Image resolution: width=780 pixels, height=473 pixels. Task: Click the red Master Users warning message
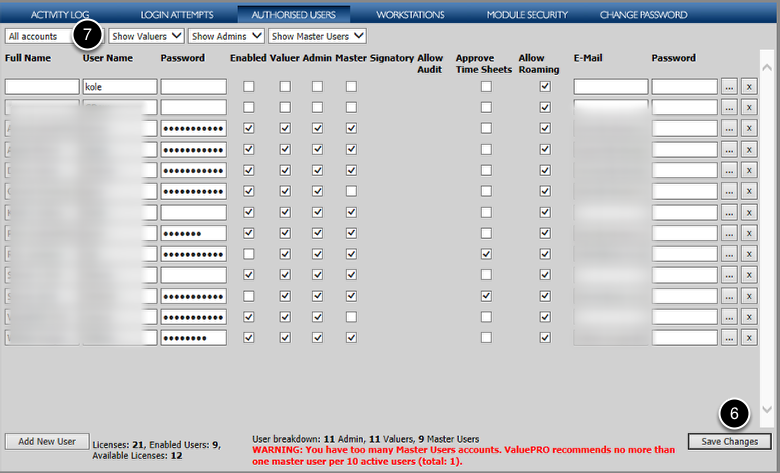click(x=464, y=456)
